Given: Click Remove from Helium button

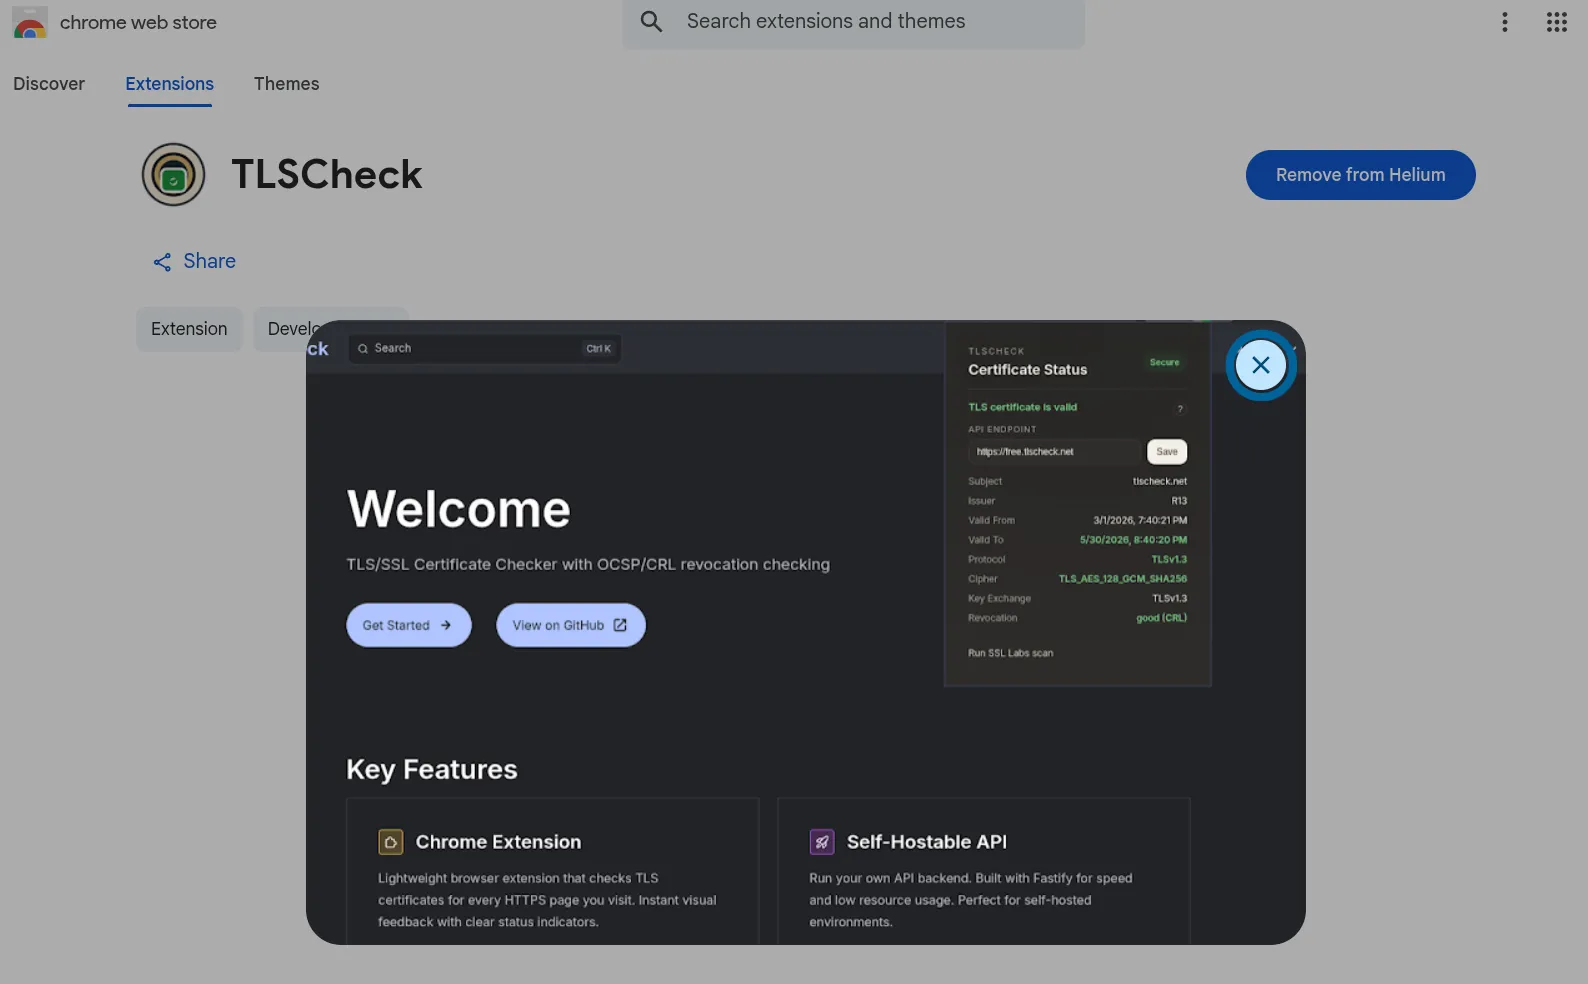Looking at the screenshot, I should [1360, 175].
